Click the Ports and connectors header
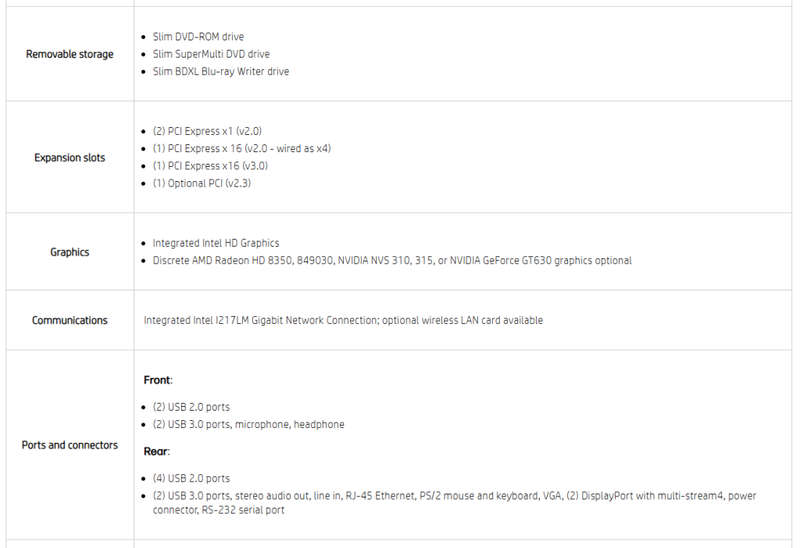This screenshot has width=800, height=548. pos(70,445)
